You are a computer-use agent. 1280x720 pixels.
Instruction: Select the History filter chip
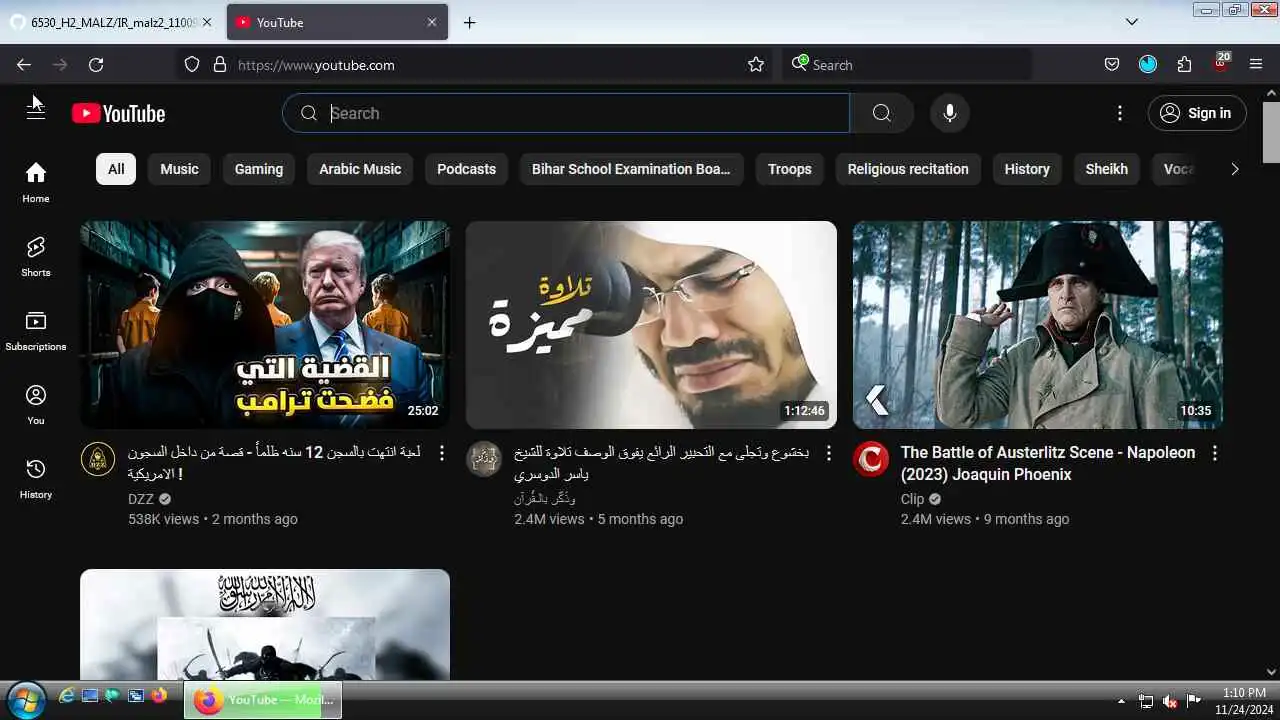click(x=1027, y=169)
